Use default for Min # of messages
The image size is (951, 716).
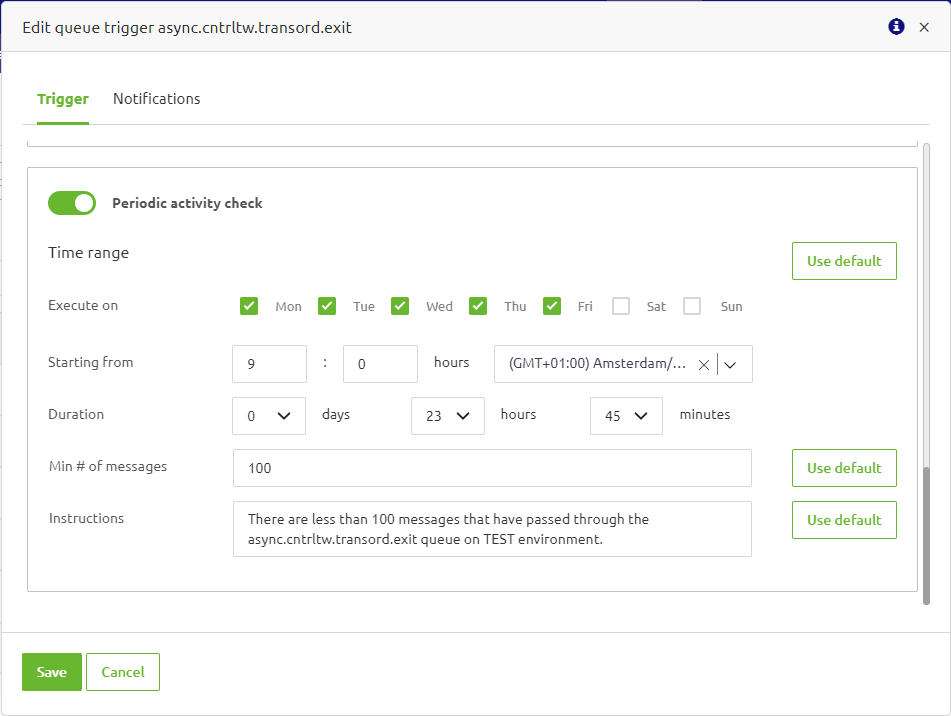(x=844, y=467)
